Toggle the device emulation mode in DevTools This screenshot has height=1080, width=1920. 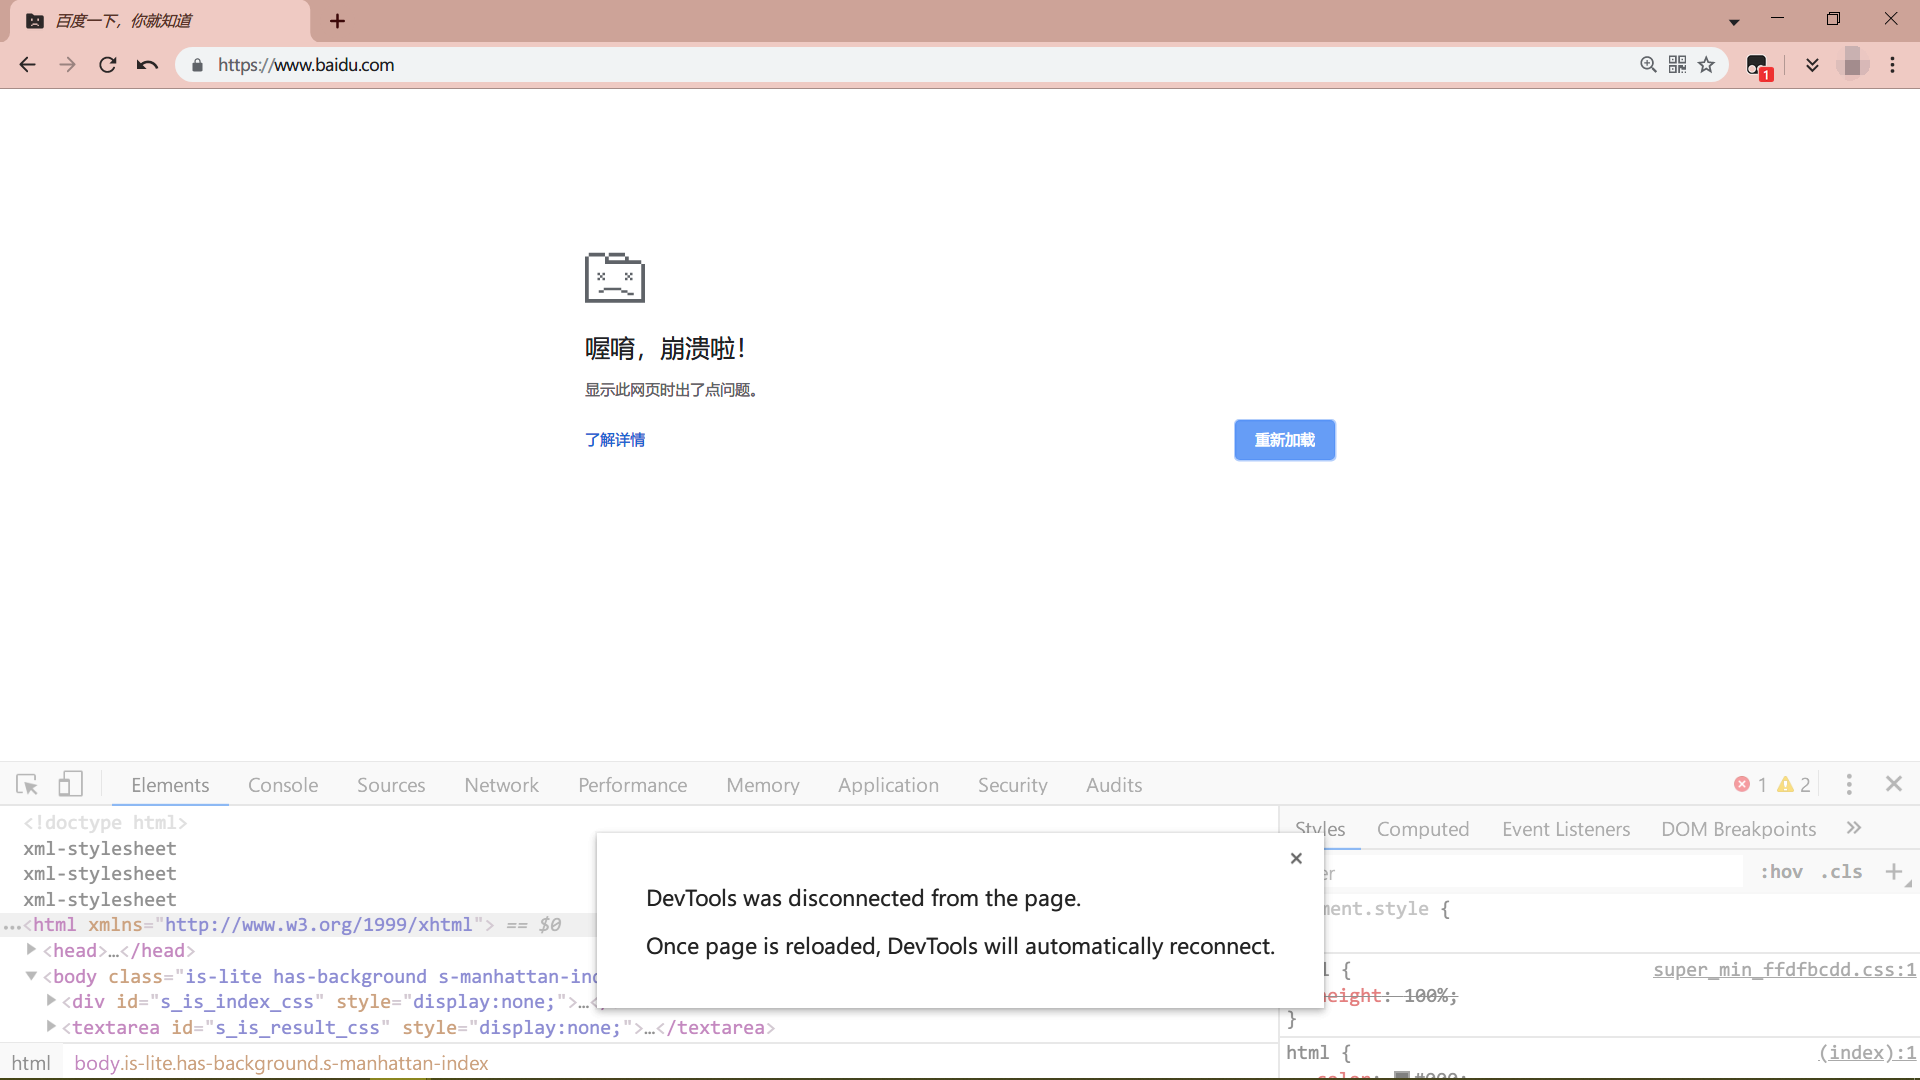pos(70,784)
